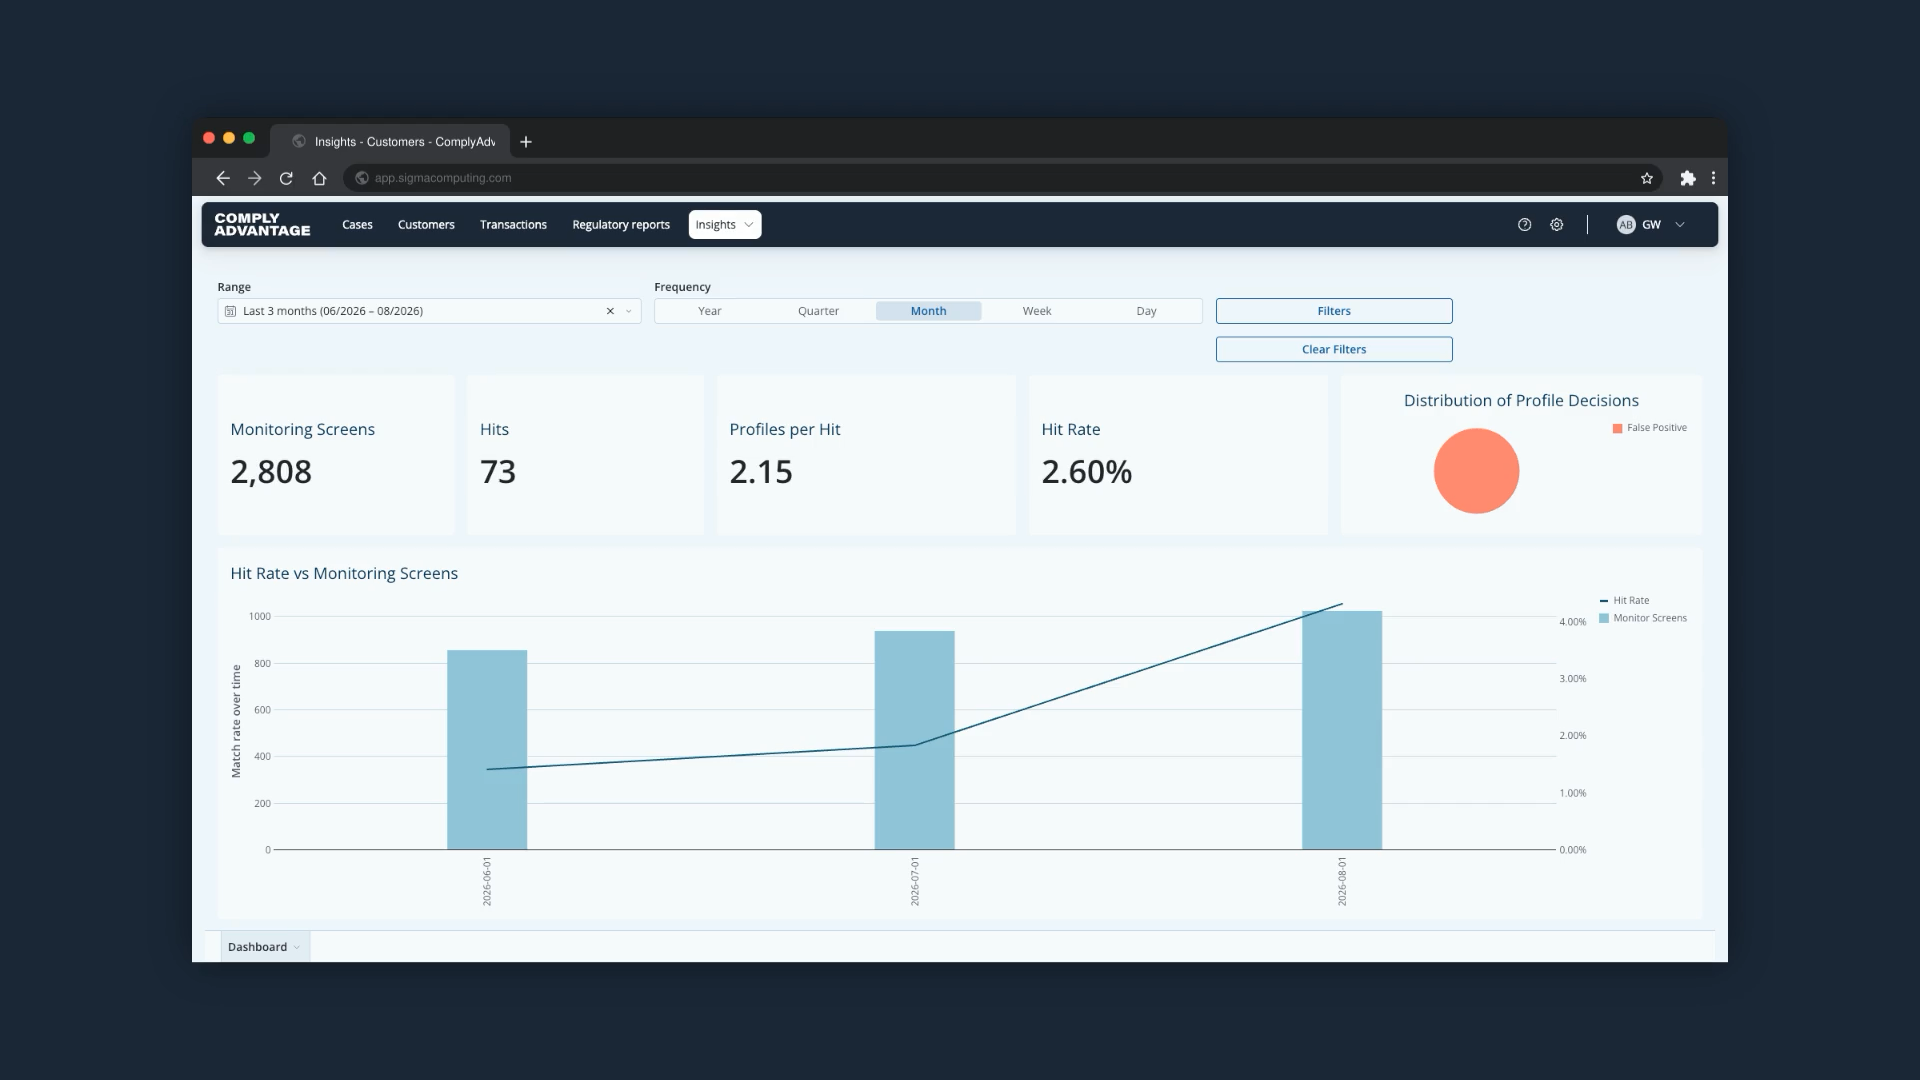Click the 2026-07-01 bar in chart
1920x1080 pixels.
coord(914,740)
